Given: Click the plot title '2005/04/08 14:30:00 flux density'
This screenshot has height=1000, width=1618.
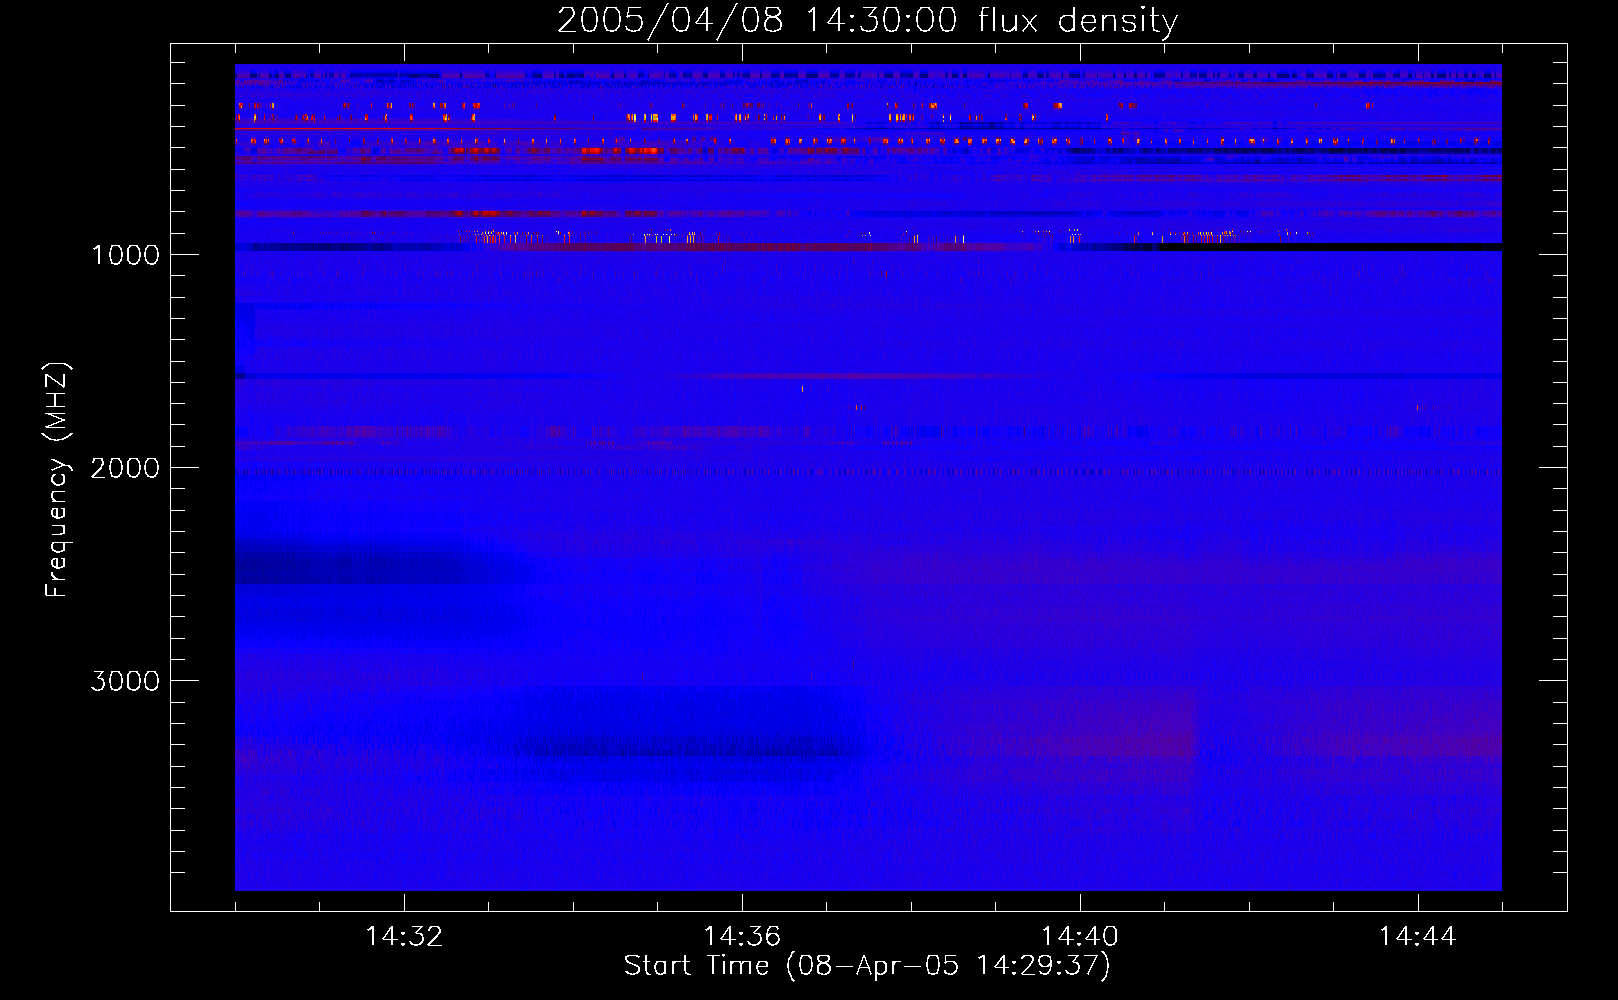Looking at the screenshot, I should click(x=867, y=21).
